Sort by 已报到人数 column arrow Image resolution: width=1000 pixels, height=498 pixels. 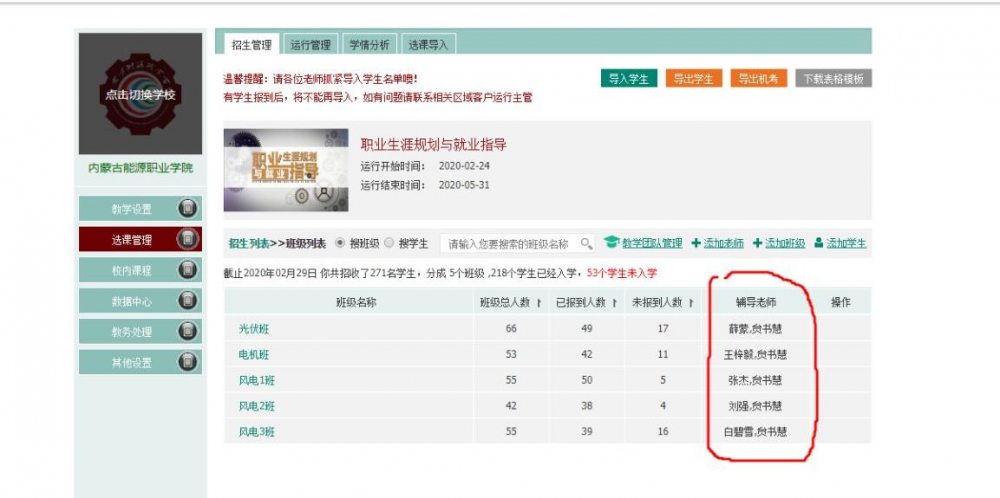[x=615, y=303]
